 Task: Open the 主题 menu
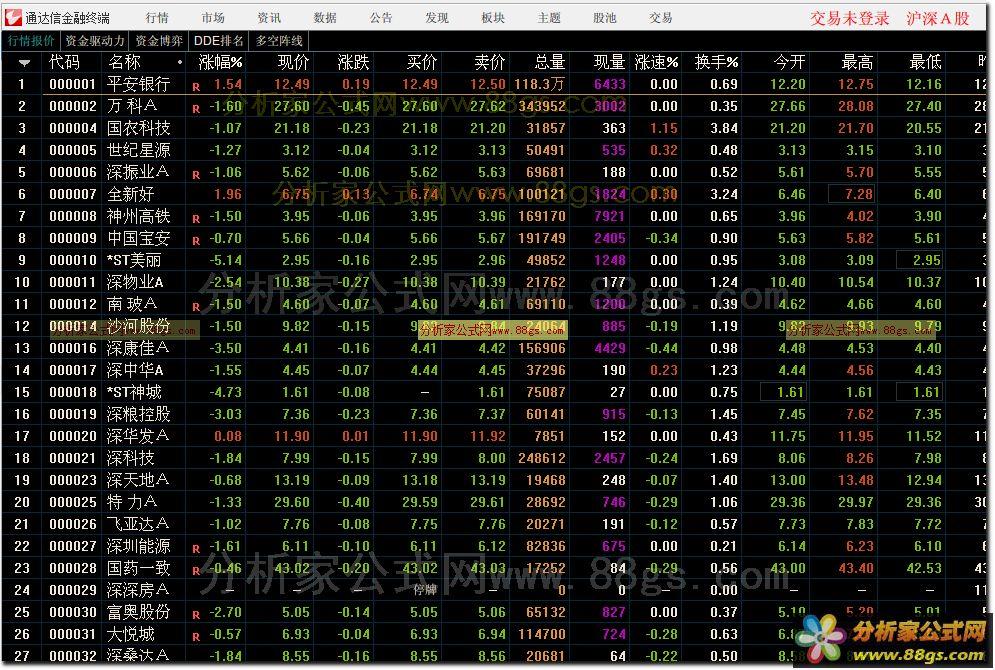tap(549, 18)
